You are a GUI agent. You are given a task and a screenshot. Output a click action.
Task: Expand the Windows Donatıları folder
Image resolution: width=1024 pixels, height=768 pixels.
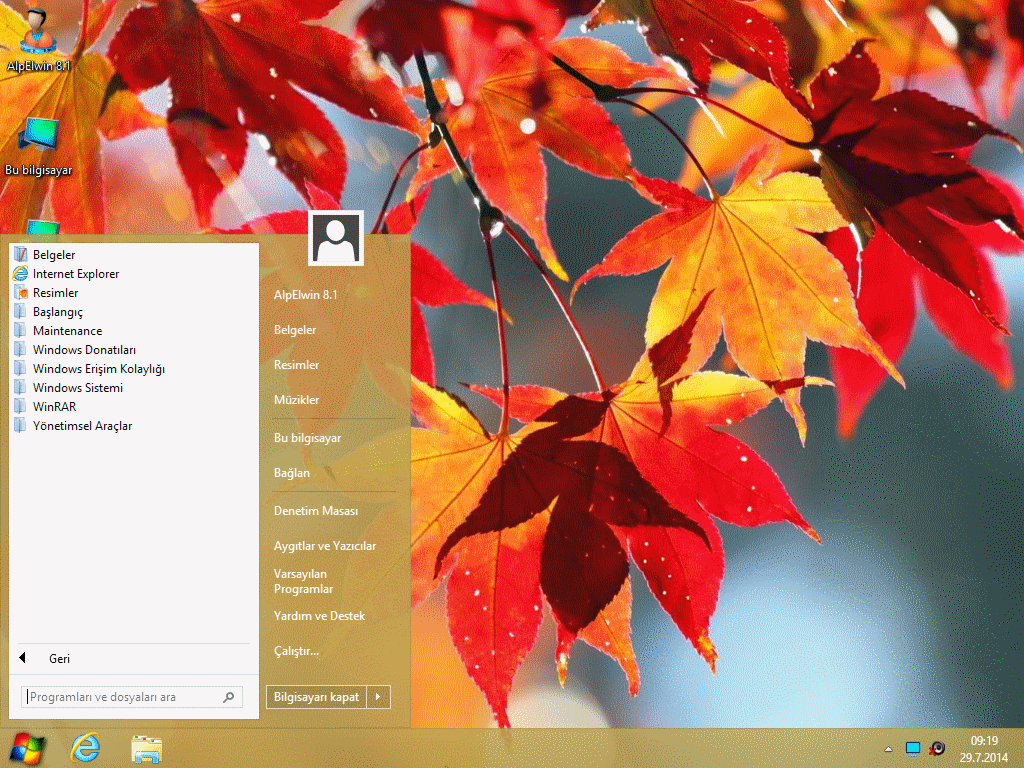84,350
